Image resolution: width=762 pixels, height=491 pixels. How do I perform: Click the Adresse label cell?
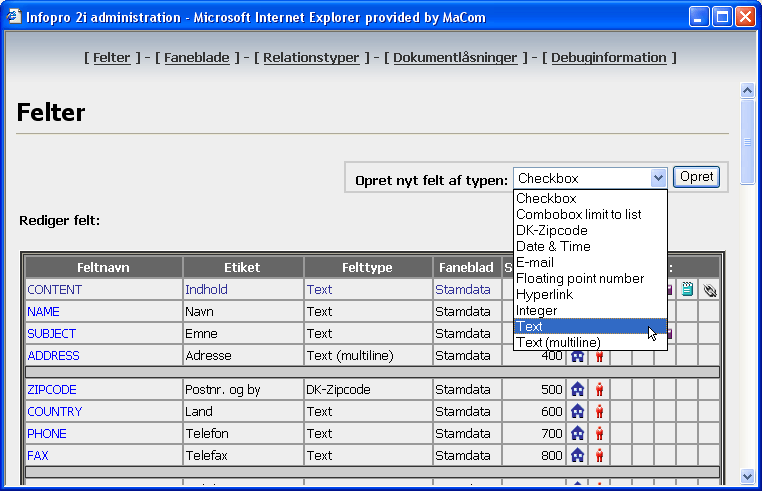(242, 355)
